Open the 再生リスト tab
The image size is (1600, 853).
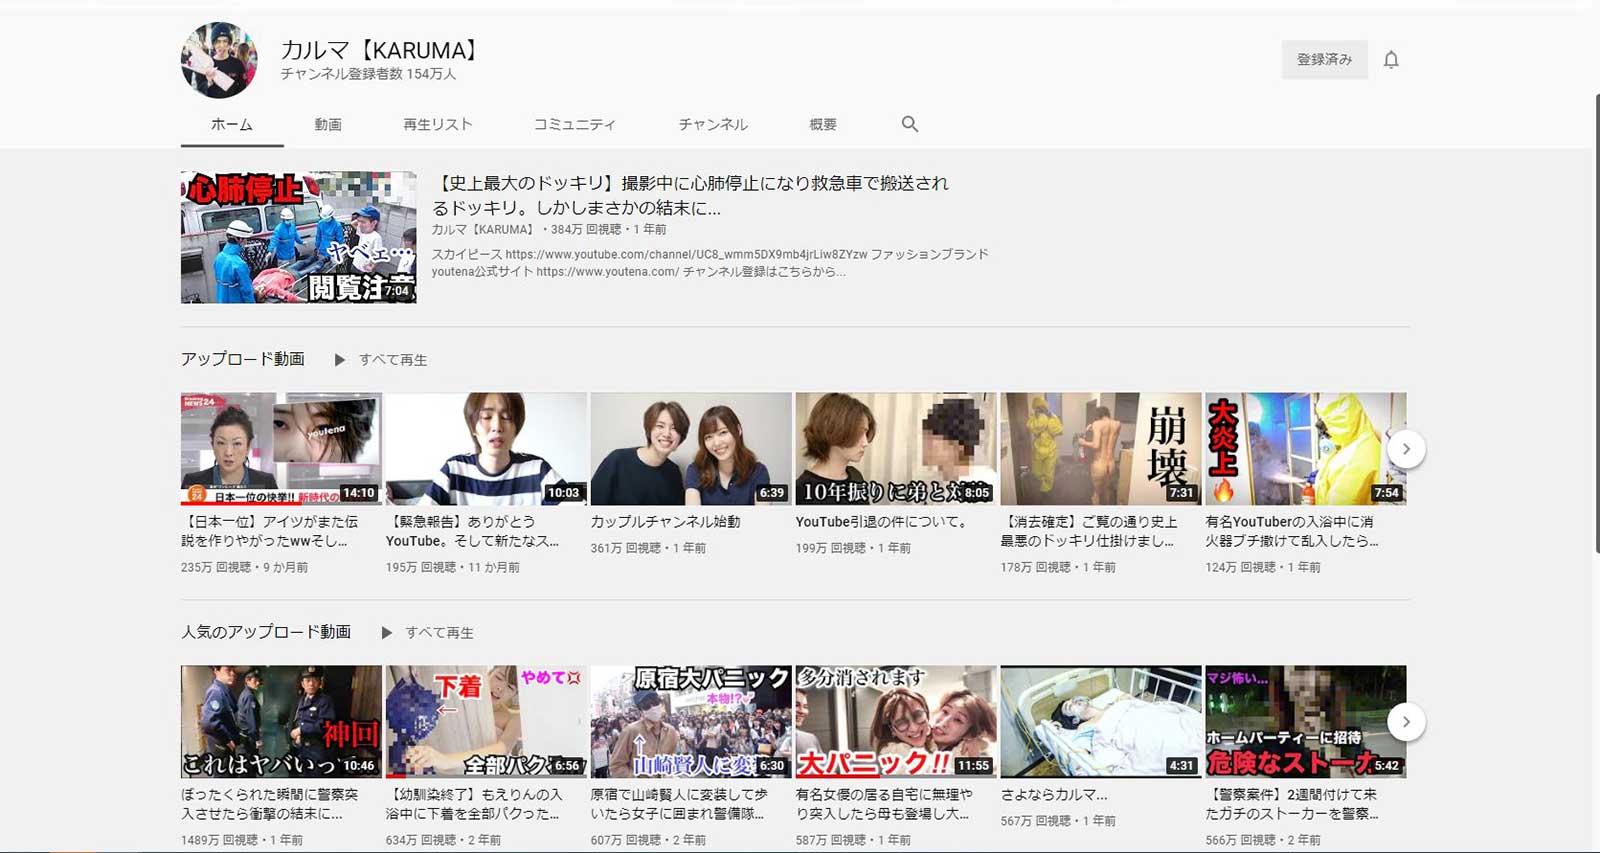[438, 125]
